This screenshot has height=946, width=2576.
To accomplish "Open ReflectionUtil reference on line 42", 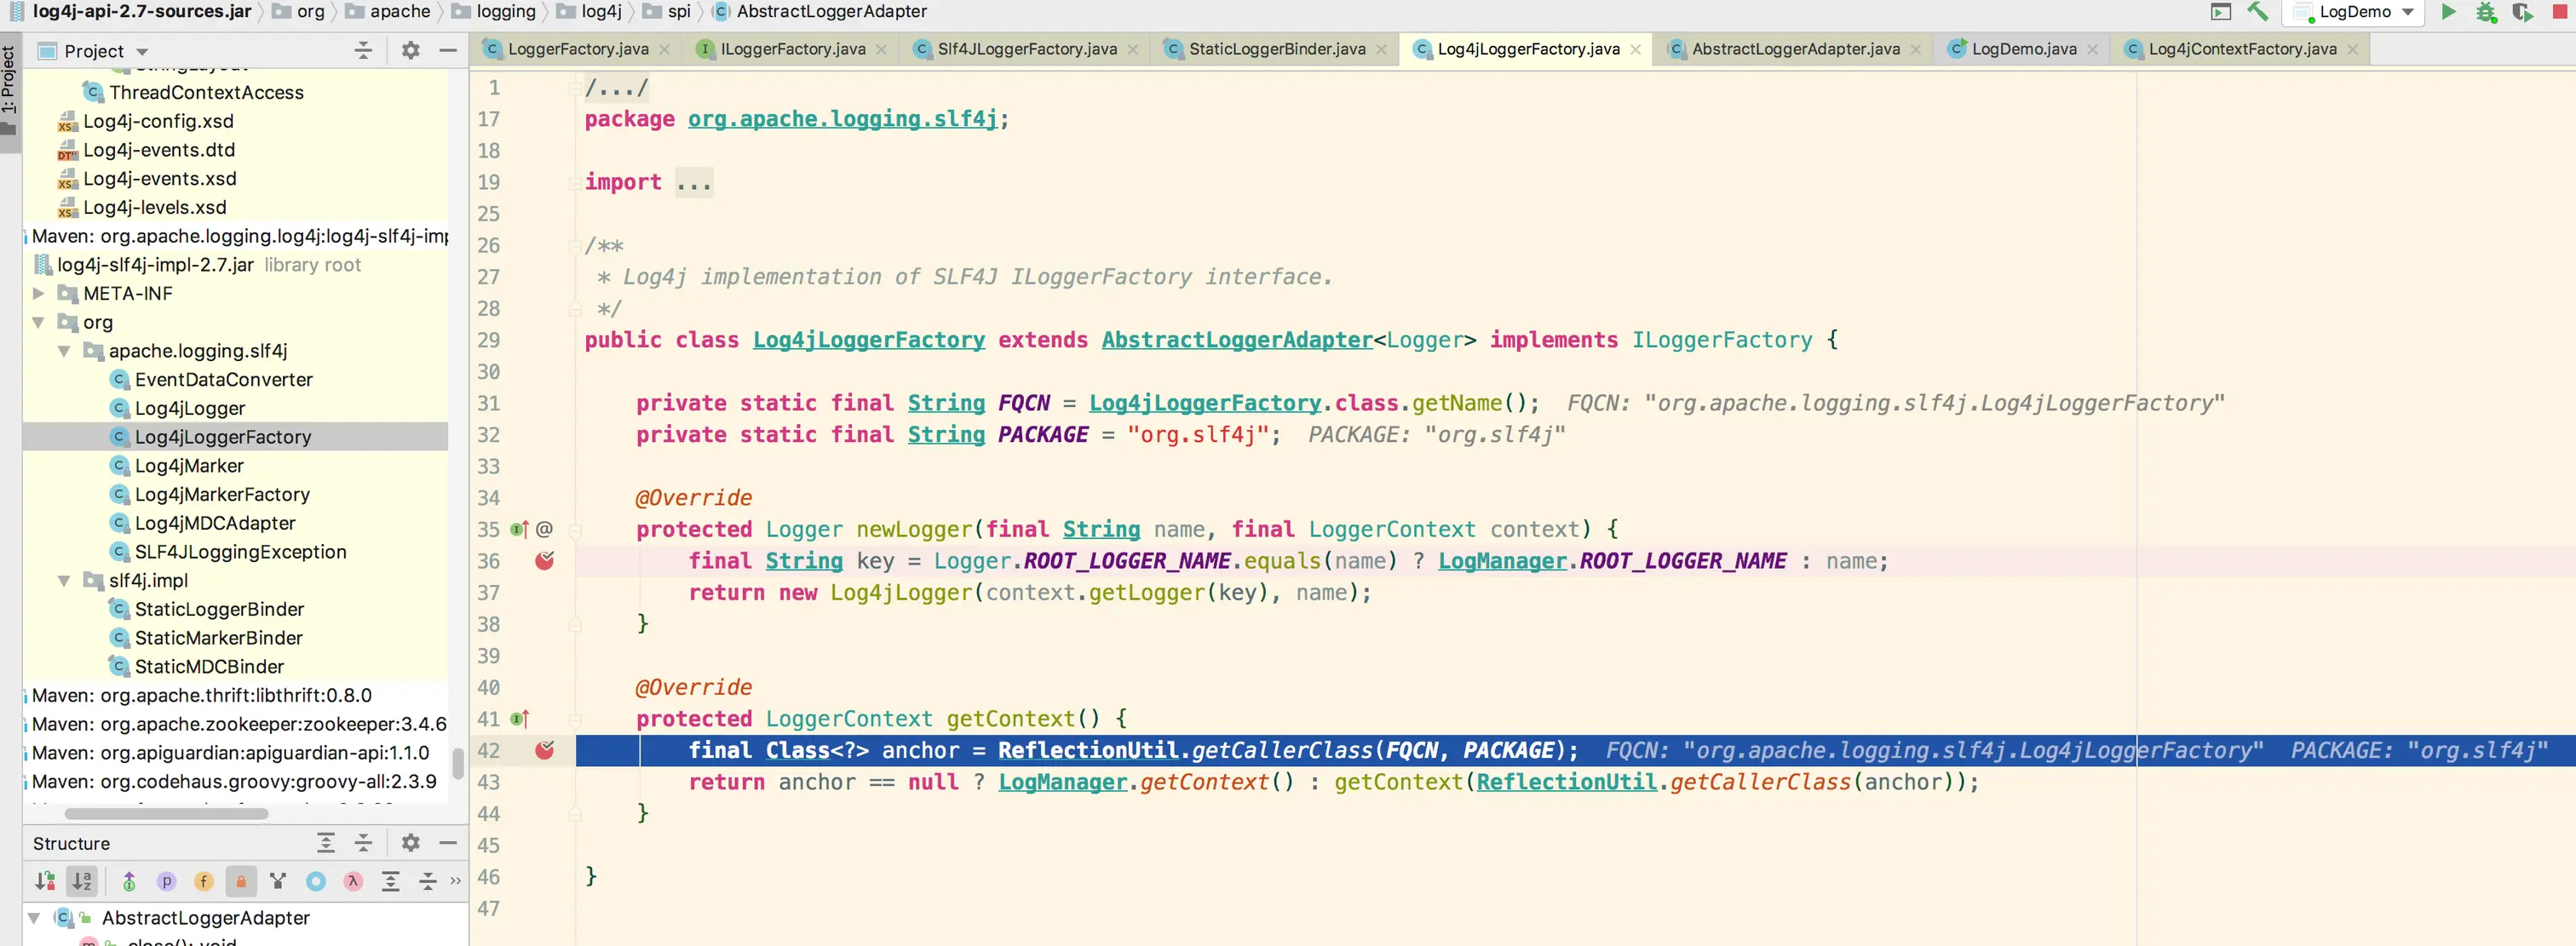I will point(1087,750).
